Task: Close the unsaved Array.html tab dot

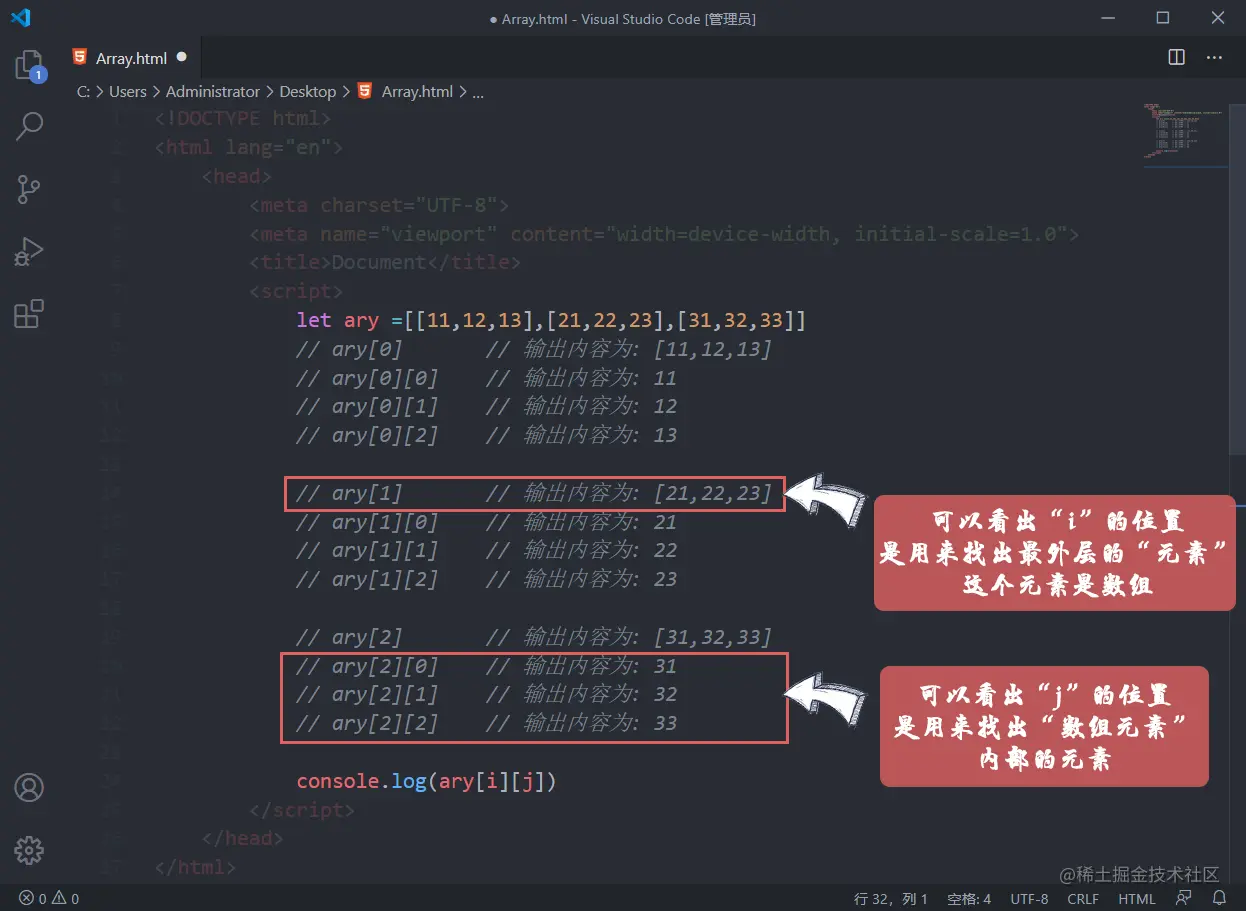Action: pos(181,58)
